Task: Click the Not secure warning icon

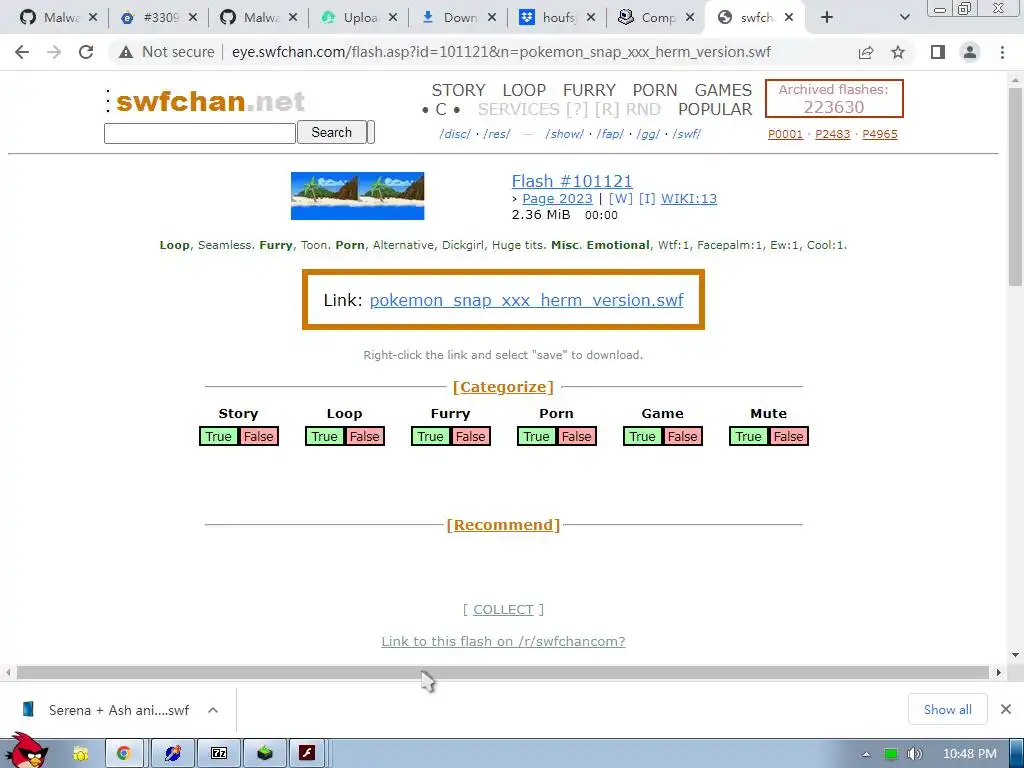Action: (125, 52)
